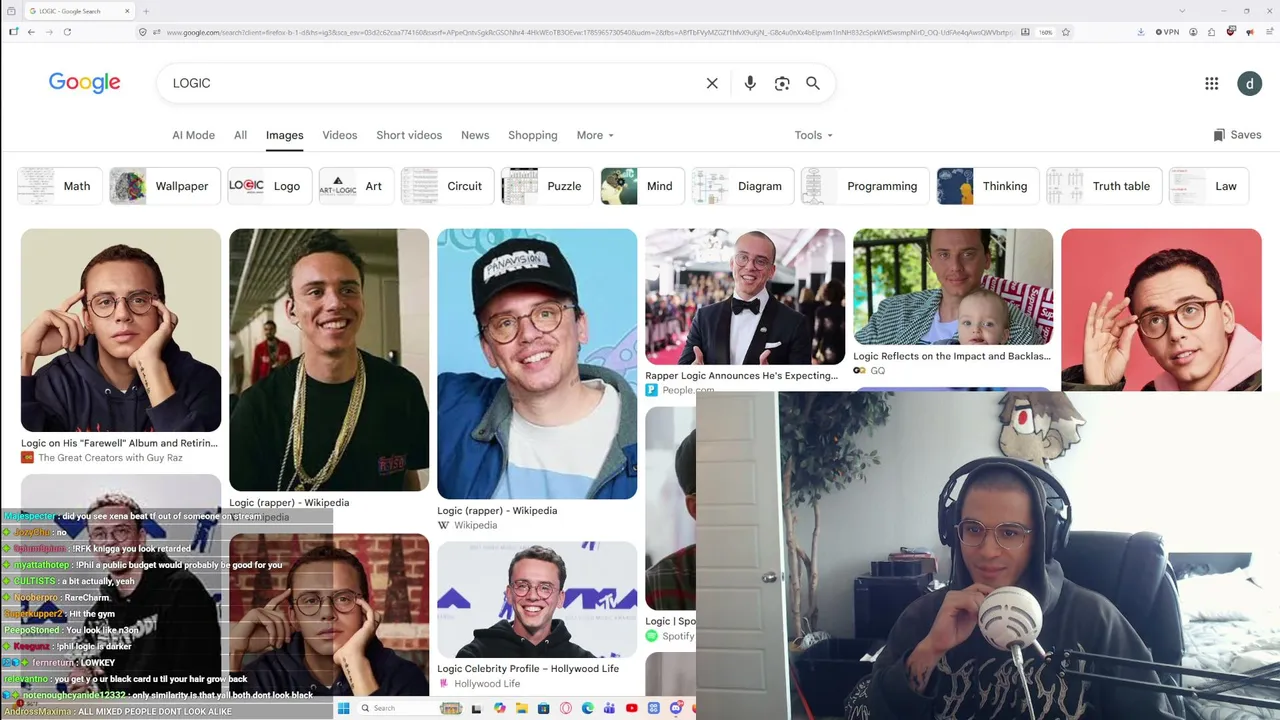Viewport: 1280px width, 720px height.
Task: Open YouTube from the taskbar
Action: tap(632, 708)
